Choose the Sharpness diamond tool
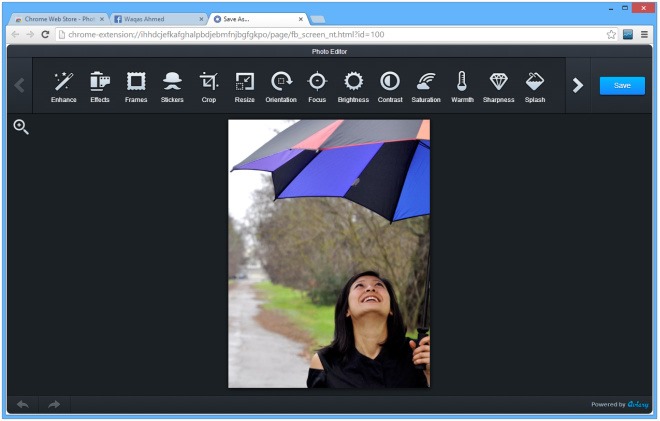Screen dimensions: 660x421 pos(498,85)
